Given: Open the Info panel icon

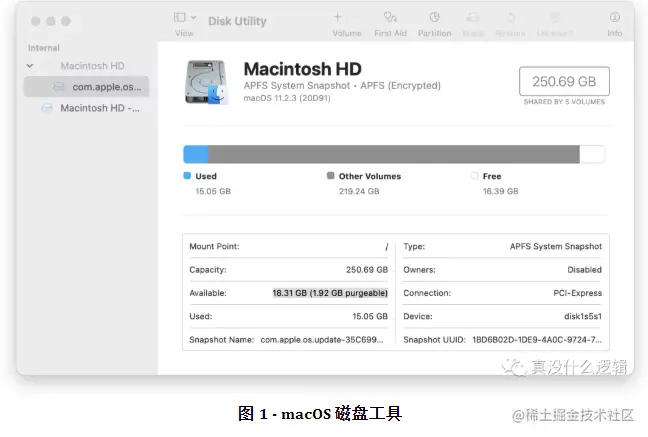Looking at the screenshot, I should point(615,17).
